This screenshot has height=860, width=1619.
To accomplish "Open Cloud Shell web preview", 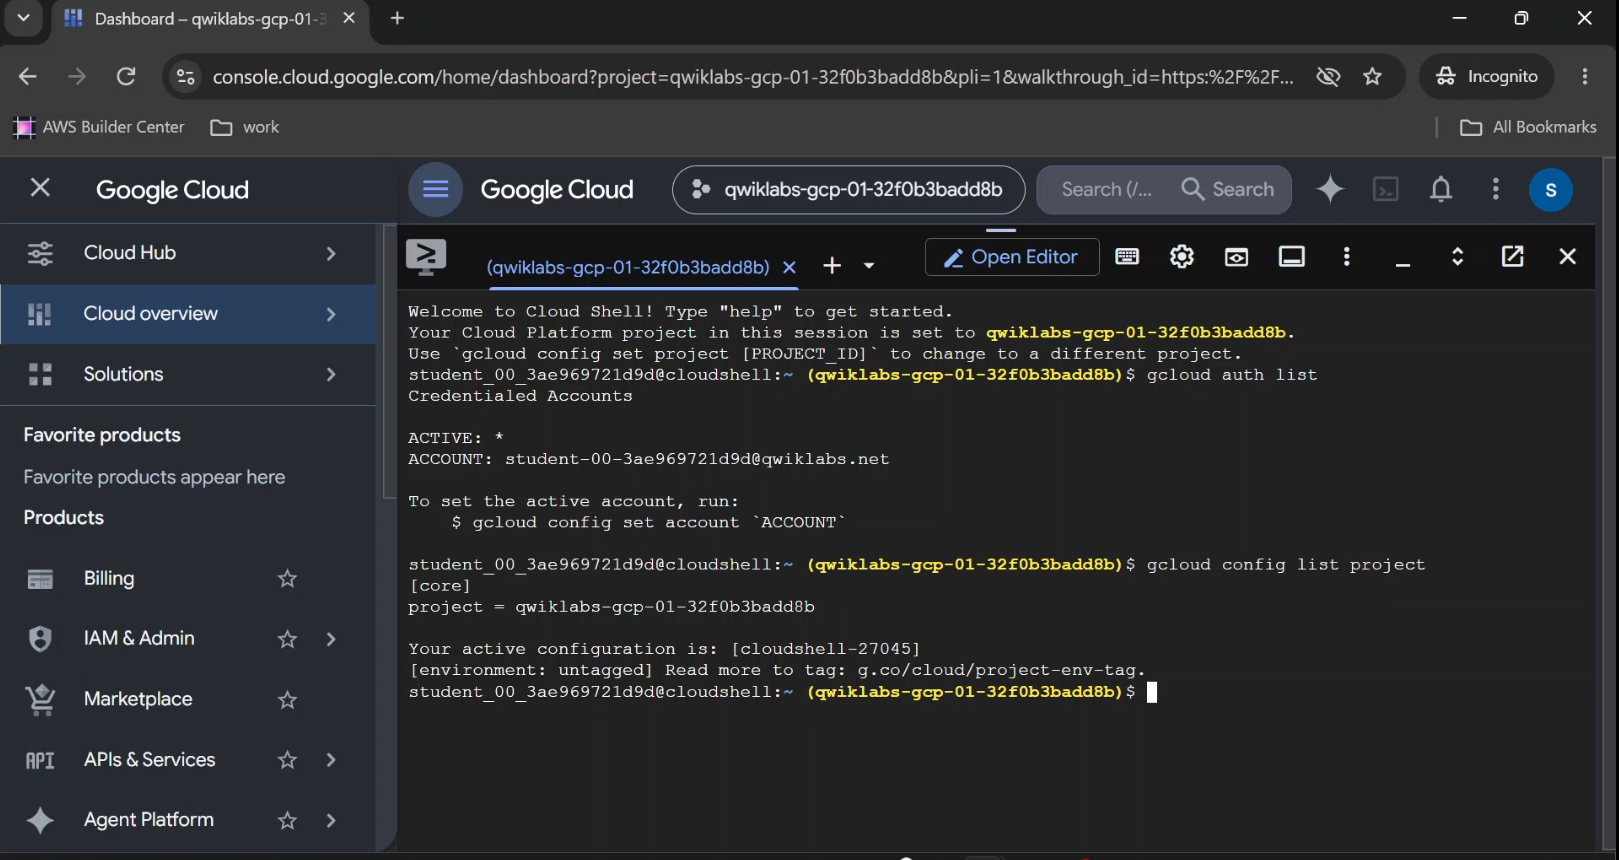I will point(1237,257).
